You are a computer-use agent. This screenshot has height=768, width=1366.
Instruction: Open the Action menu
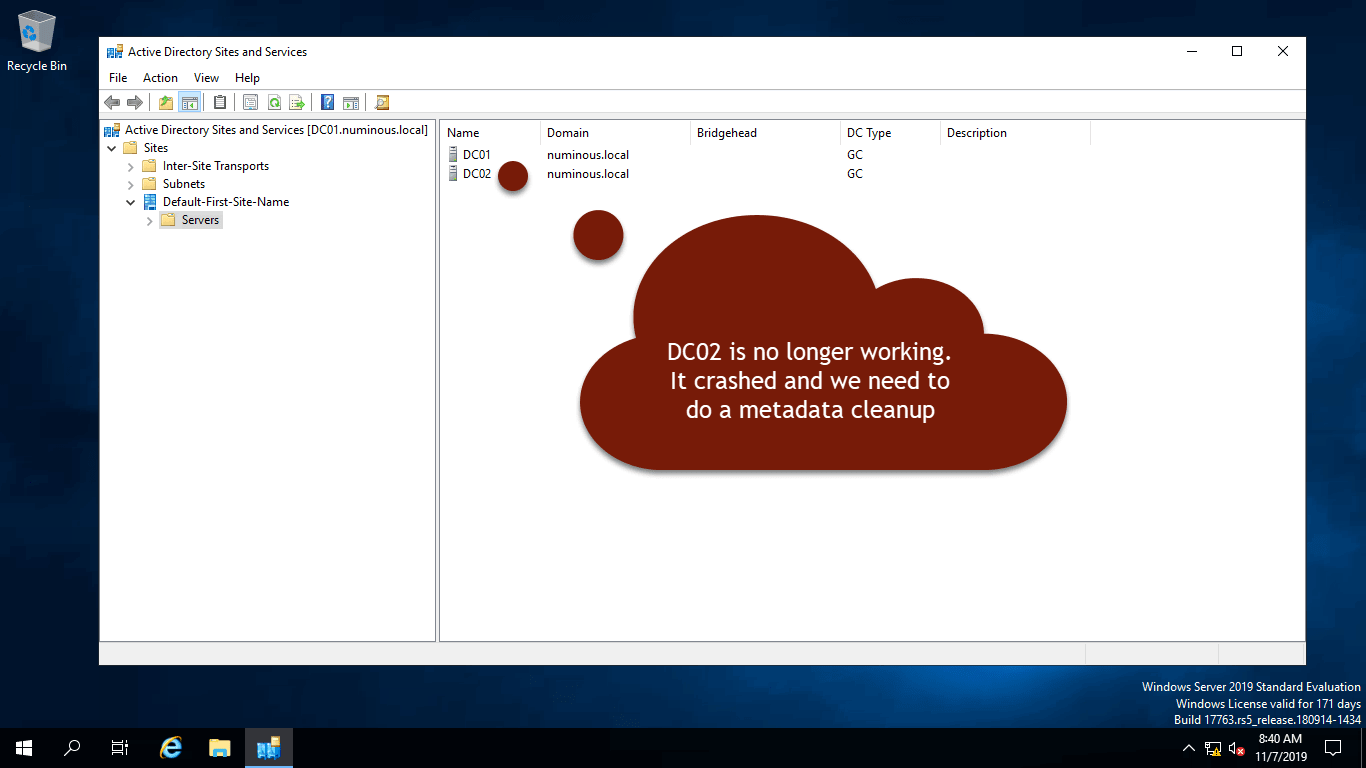click(160, 78)
